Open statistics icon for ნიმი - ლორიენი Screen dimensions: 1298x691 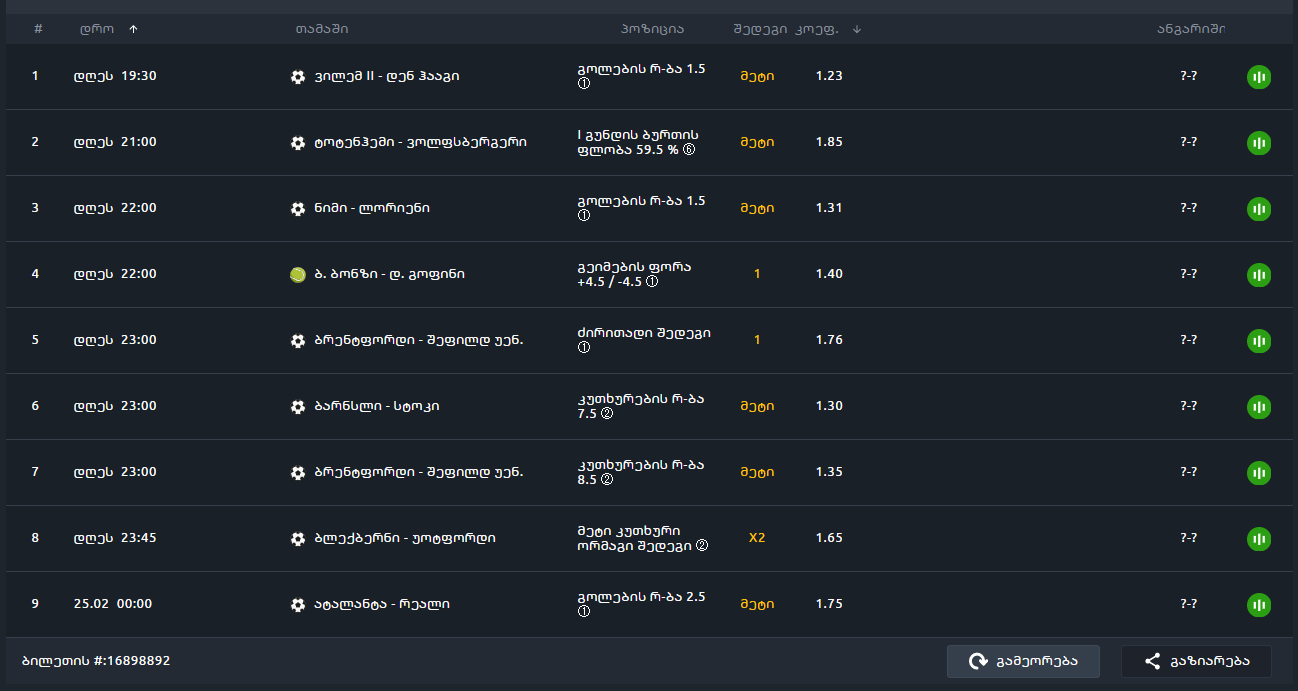tap(1259, 209)
